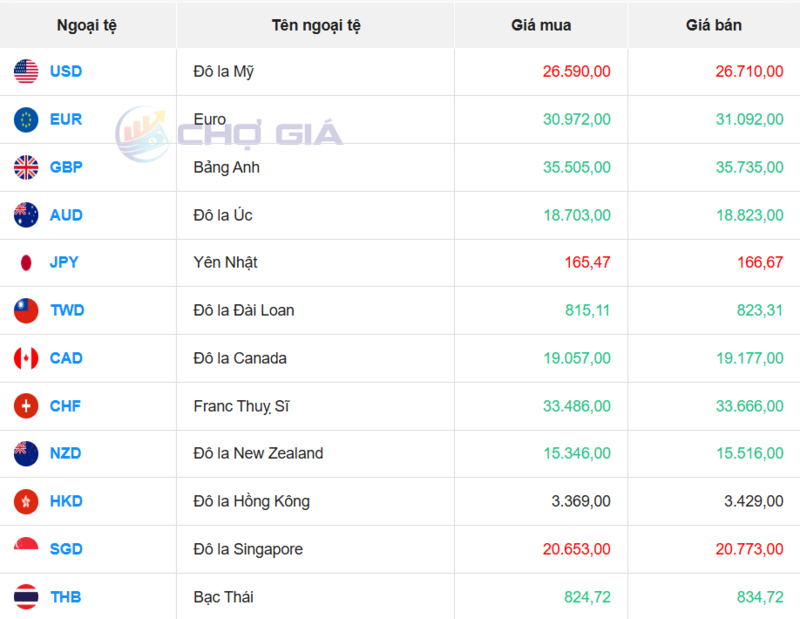Click the Tên ngoại tệ column header
The image size is (800, 619).
click(315, 25)
